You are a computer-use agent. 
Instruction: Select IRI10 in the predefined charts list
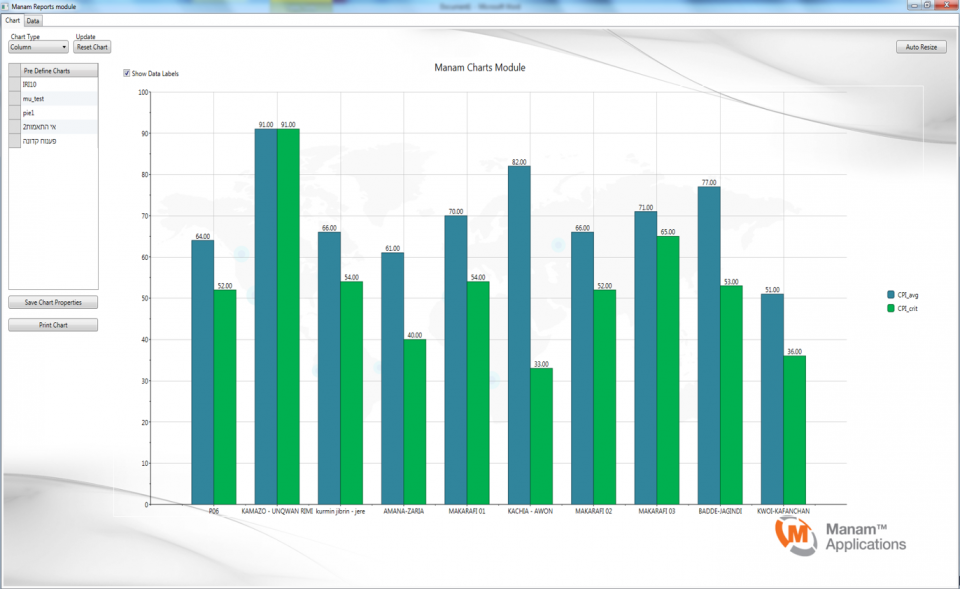(x=59, y=84)
